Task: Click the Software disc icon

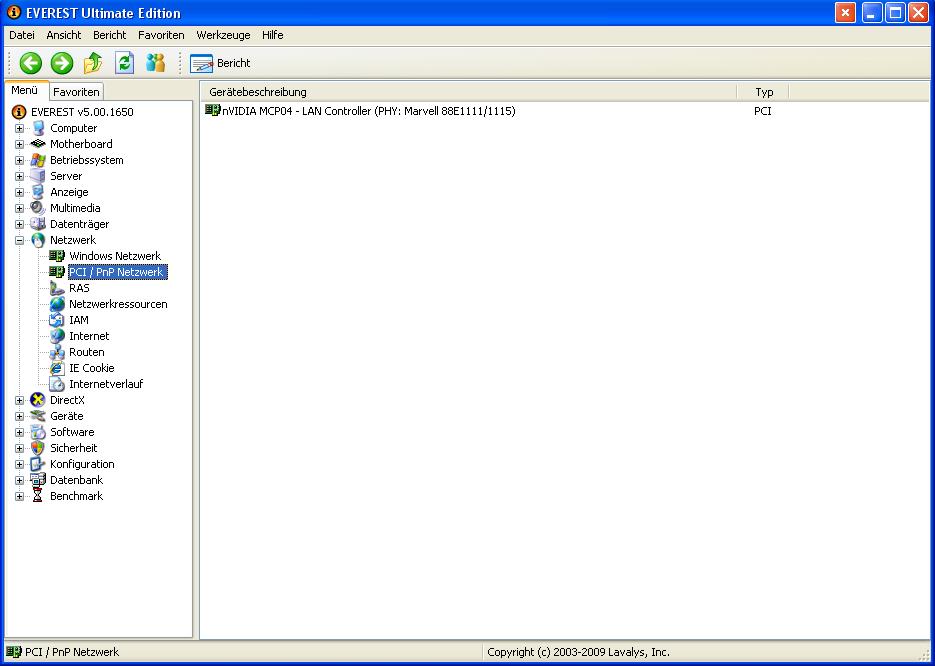Action: [38, 432]
